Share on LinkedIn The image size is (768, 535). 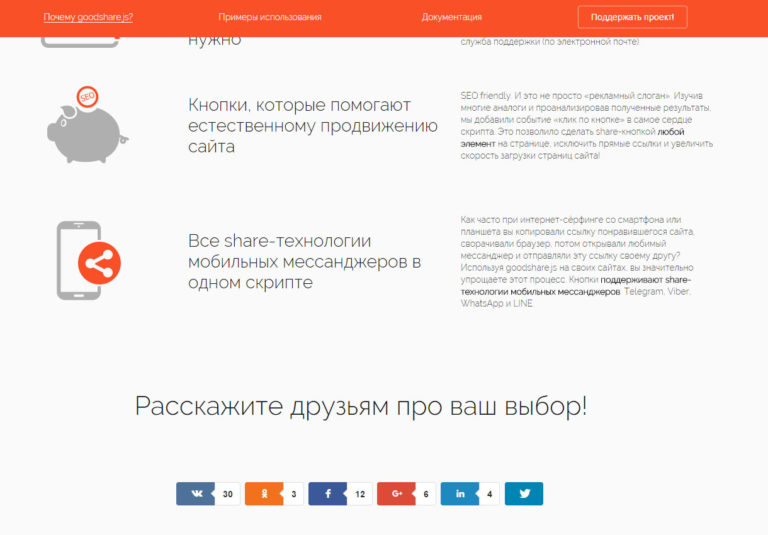coord(459,494)
